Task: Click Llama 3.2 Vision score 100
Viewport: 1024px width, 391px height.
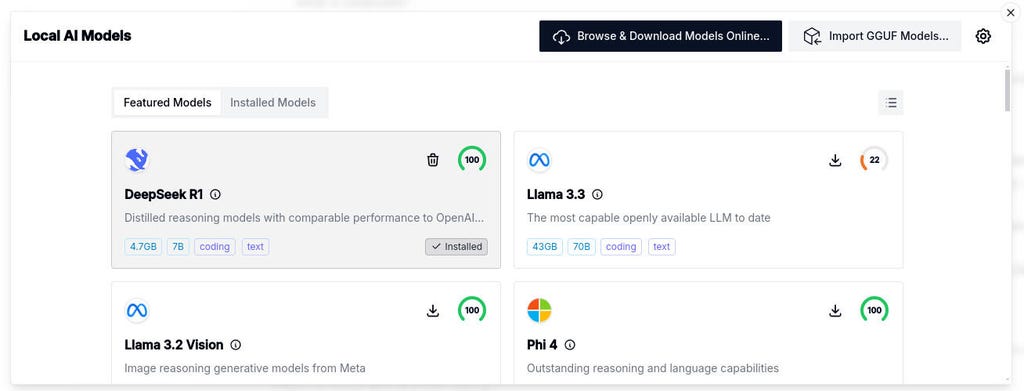Action: [x=472, y=310]
